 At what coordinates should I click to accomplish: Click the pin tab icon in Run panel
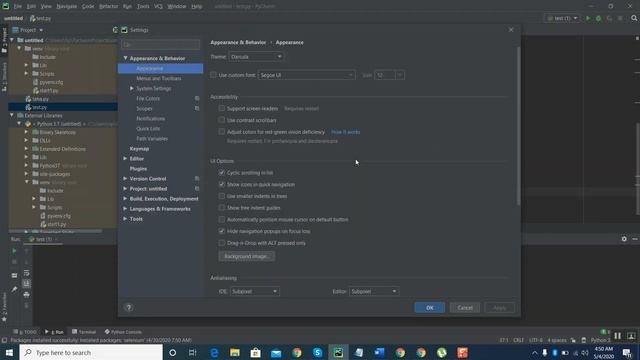point(14,289)
